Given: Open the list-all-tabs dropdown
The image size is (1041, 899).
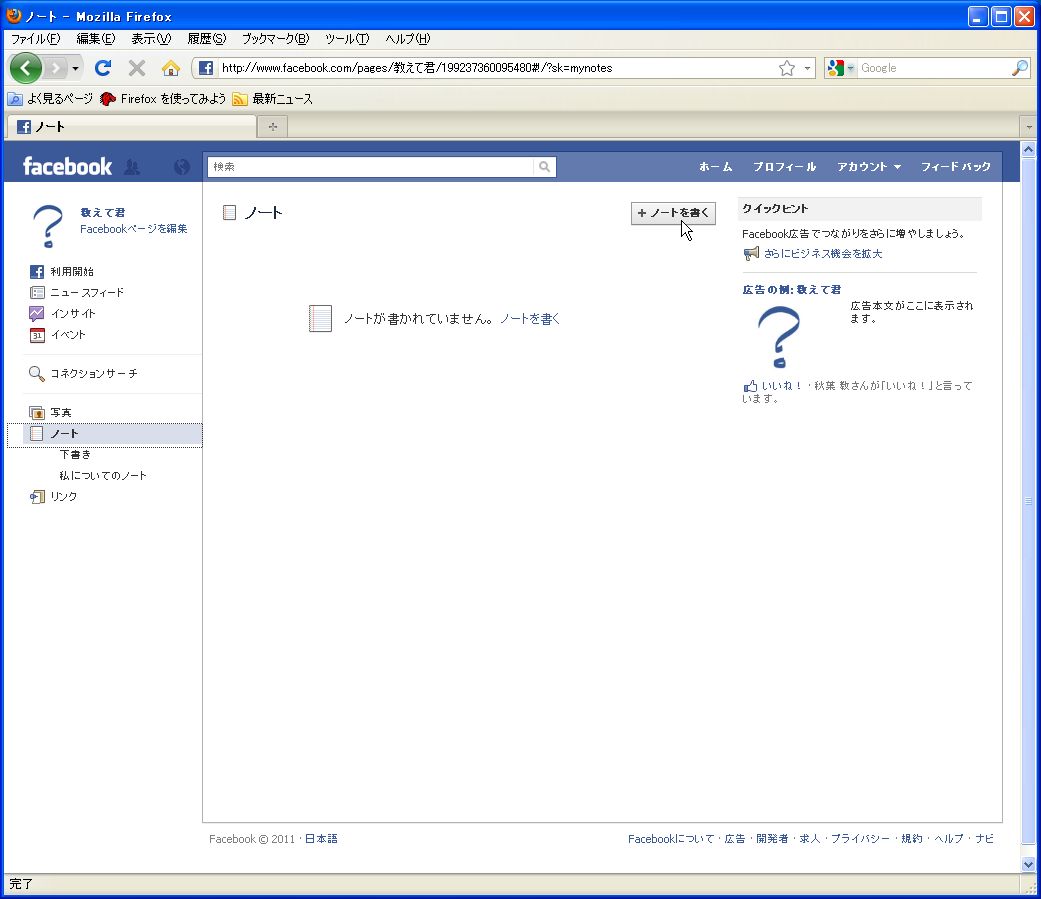Looking at the screenshot, I should pos(1028,126).
